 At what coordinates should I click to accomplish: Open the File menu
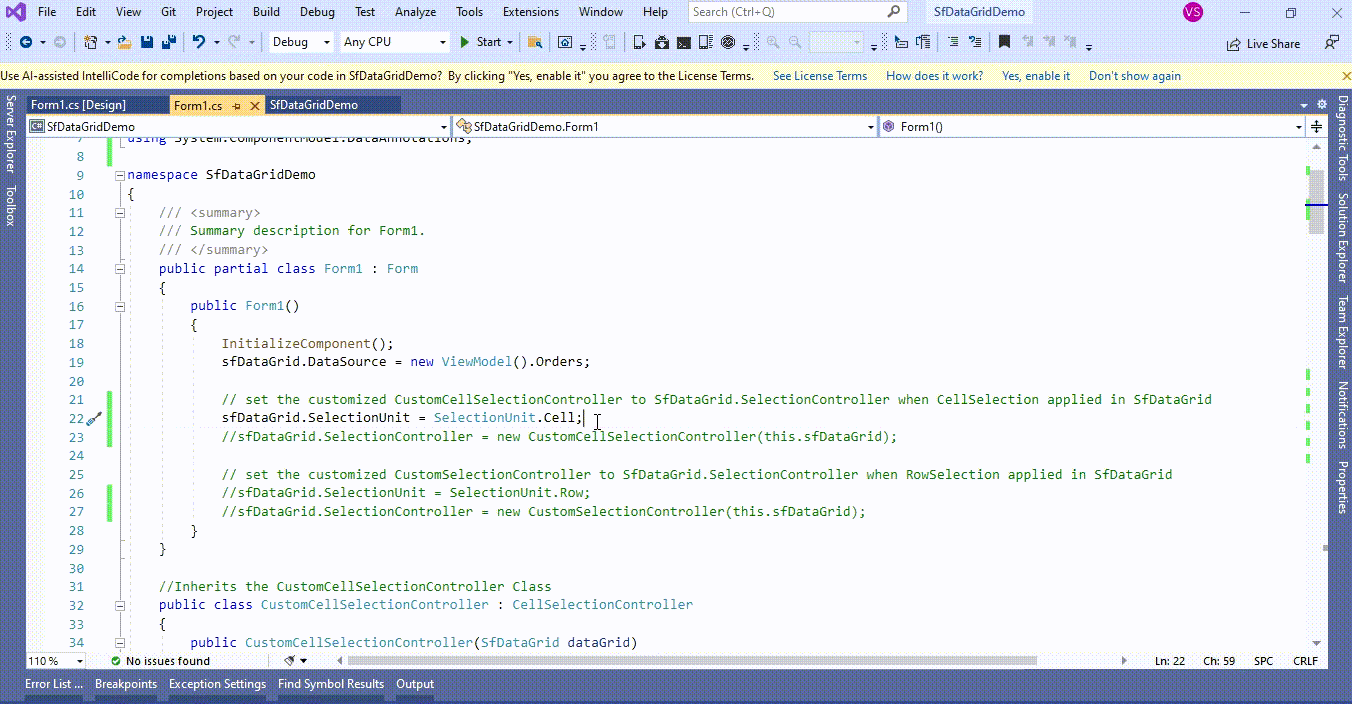click(x=47, y=12)
